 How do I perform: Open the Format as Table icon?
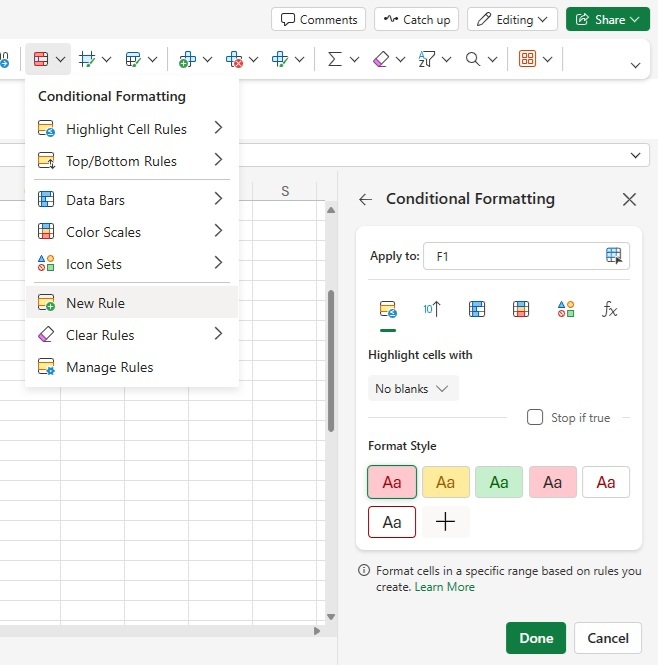(87, 59)
